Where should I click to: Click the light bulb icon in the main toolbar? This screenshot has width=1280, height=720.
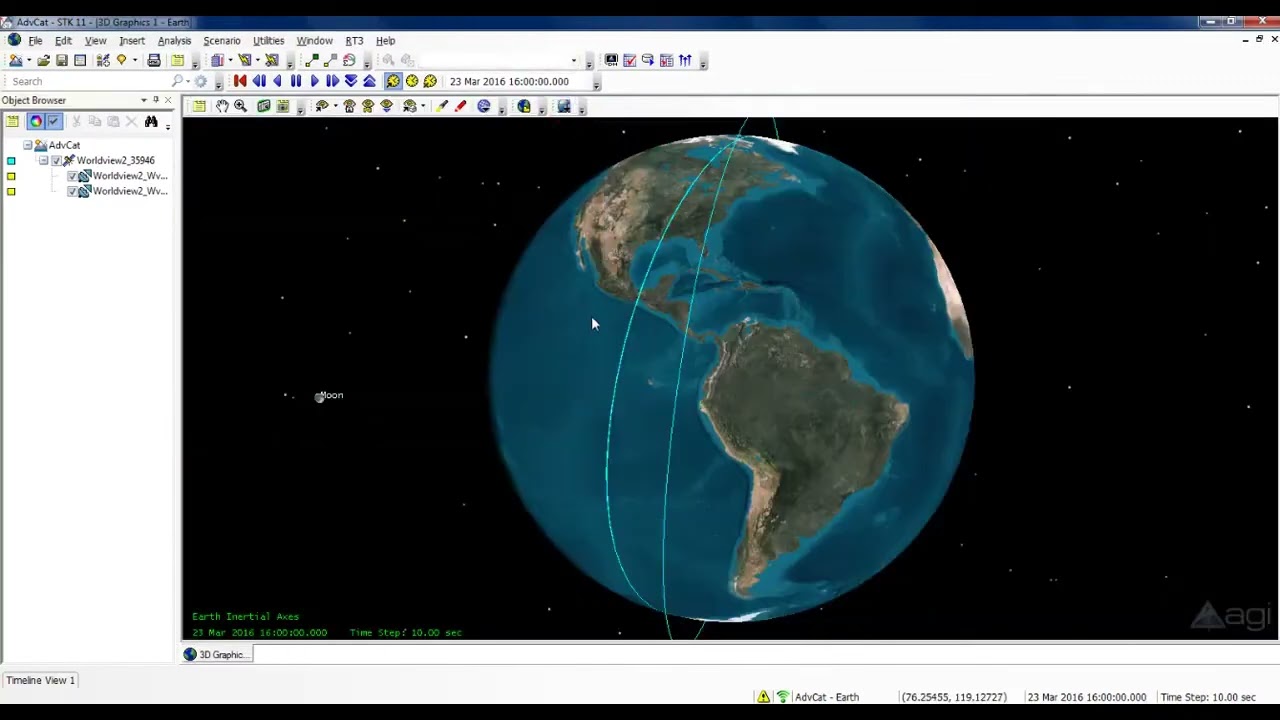(121, 61)
